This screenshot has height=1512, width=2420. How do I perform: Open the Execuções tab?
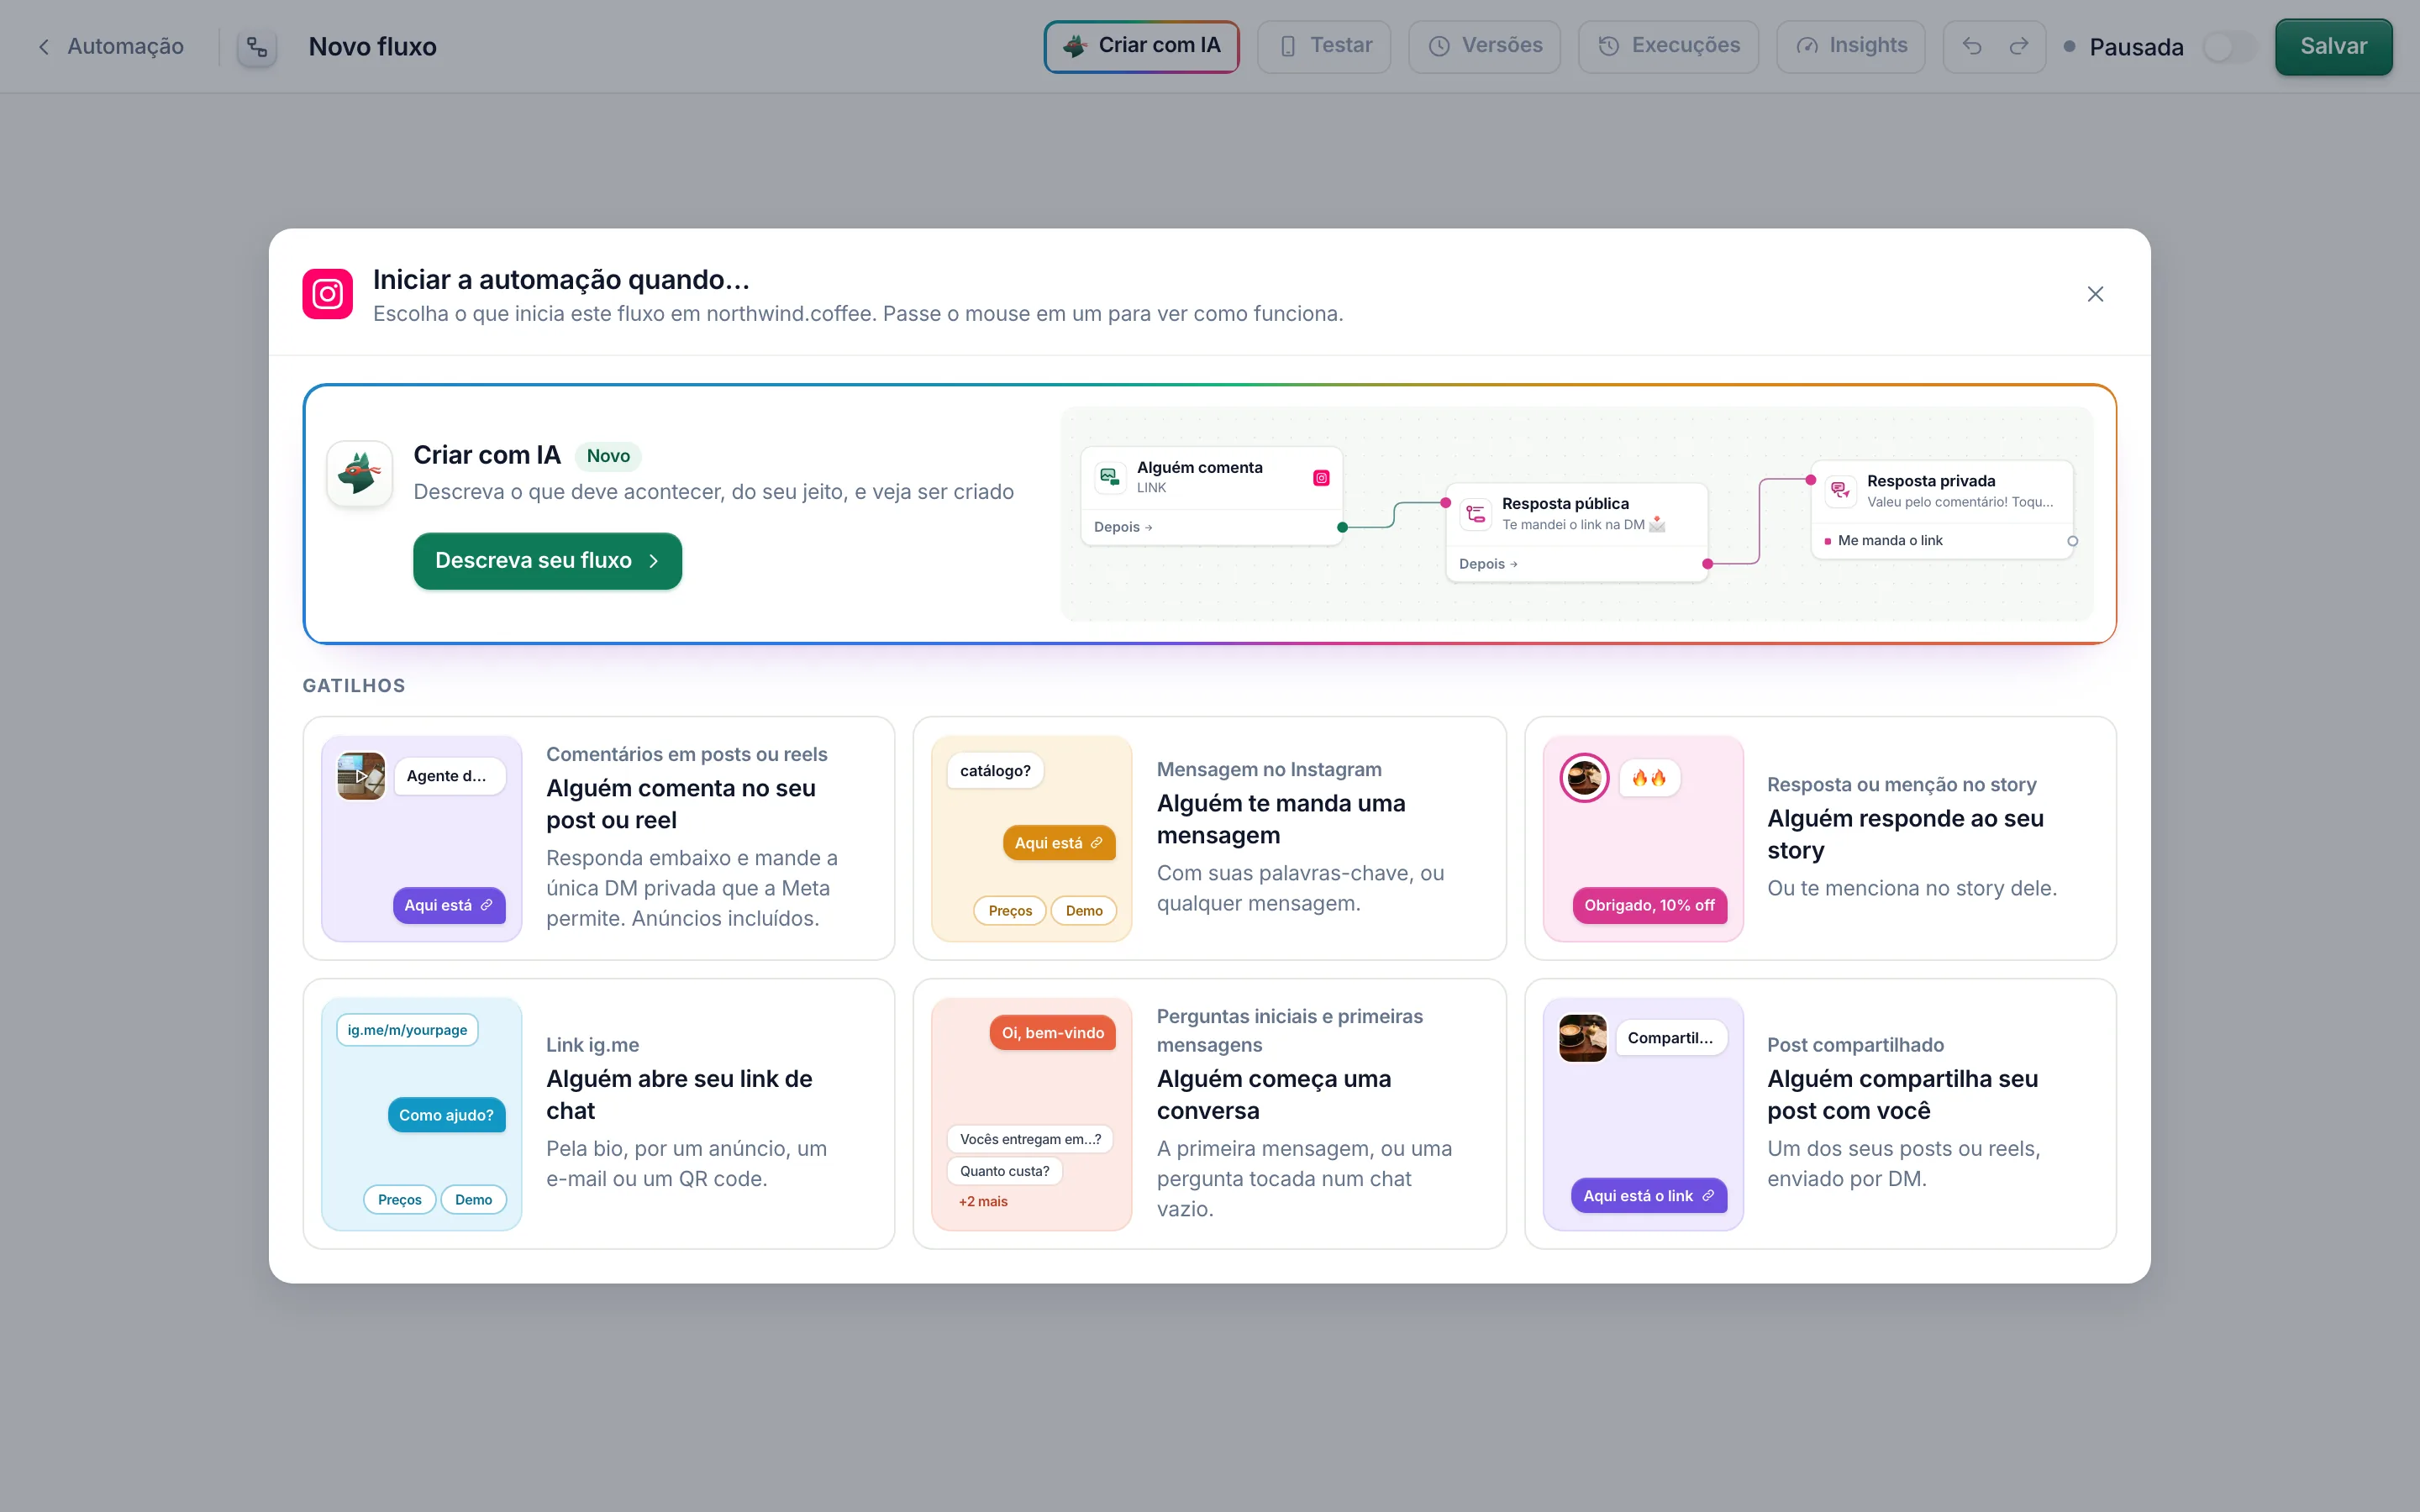pyautogui.click(x=1668, y=46)
